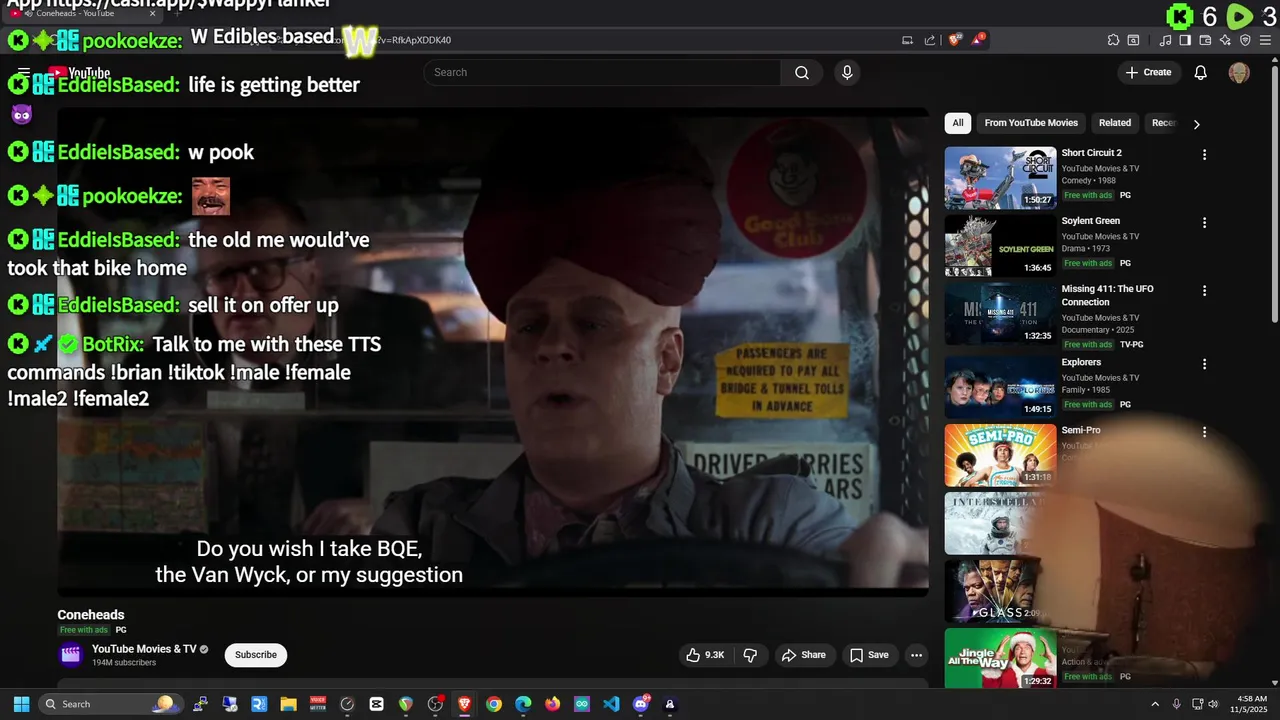This screenshot has height=720, width=1280.
Task: Dislike the Coneheads video
Action: (751, 655)
